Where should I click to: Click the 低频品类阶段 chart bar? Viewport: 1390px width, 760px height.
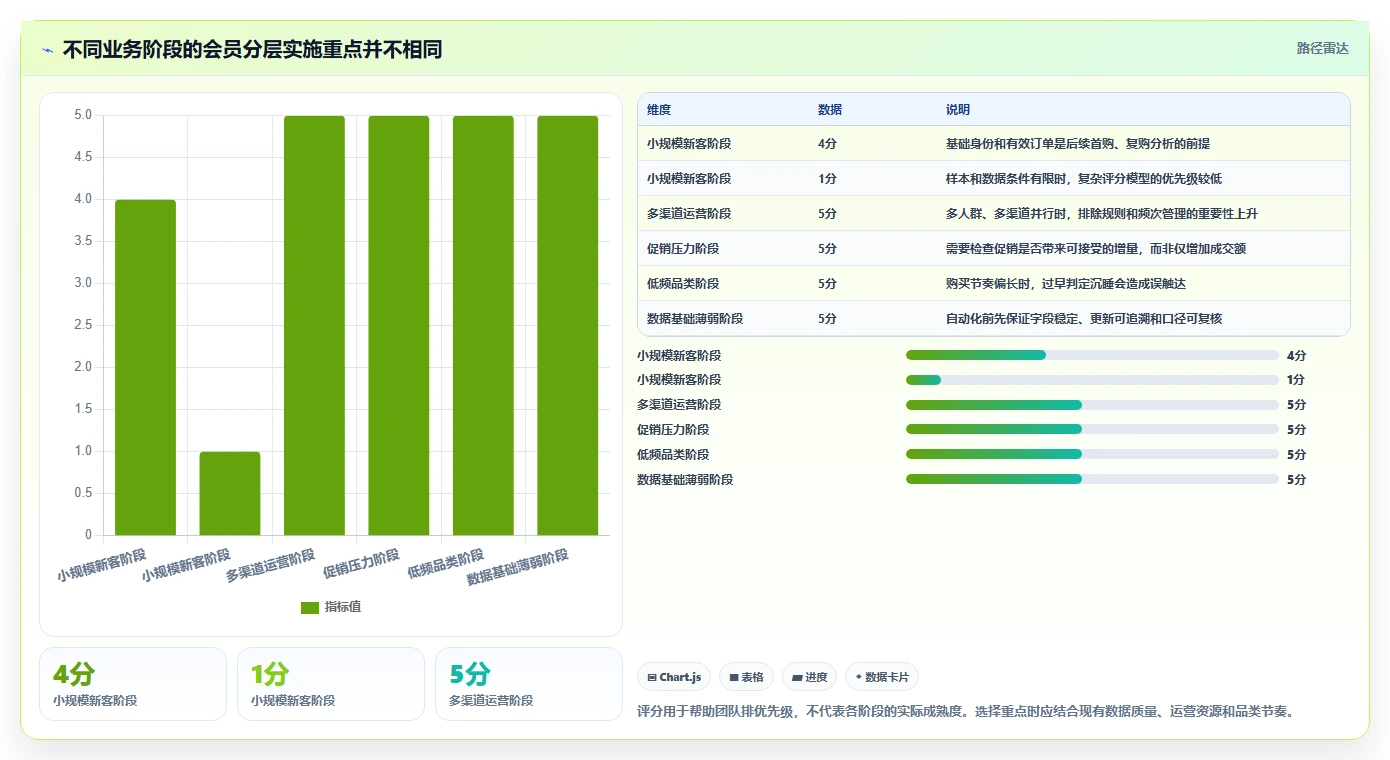(483, 325)
